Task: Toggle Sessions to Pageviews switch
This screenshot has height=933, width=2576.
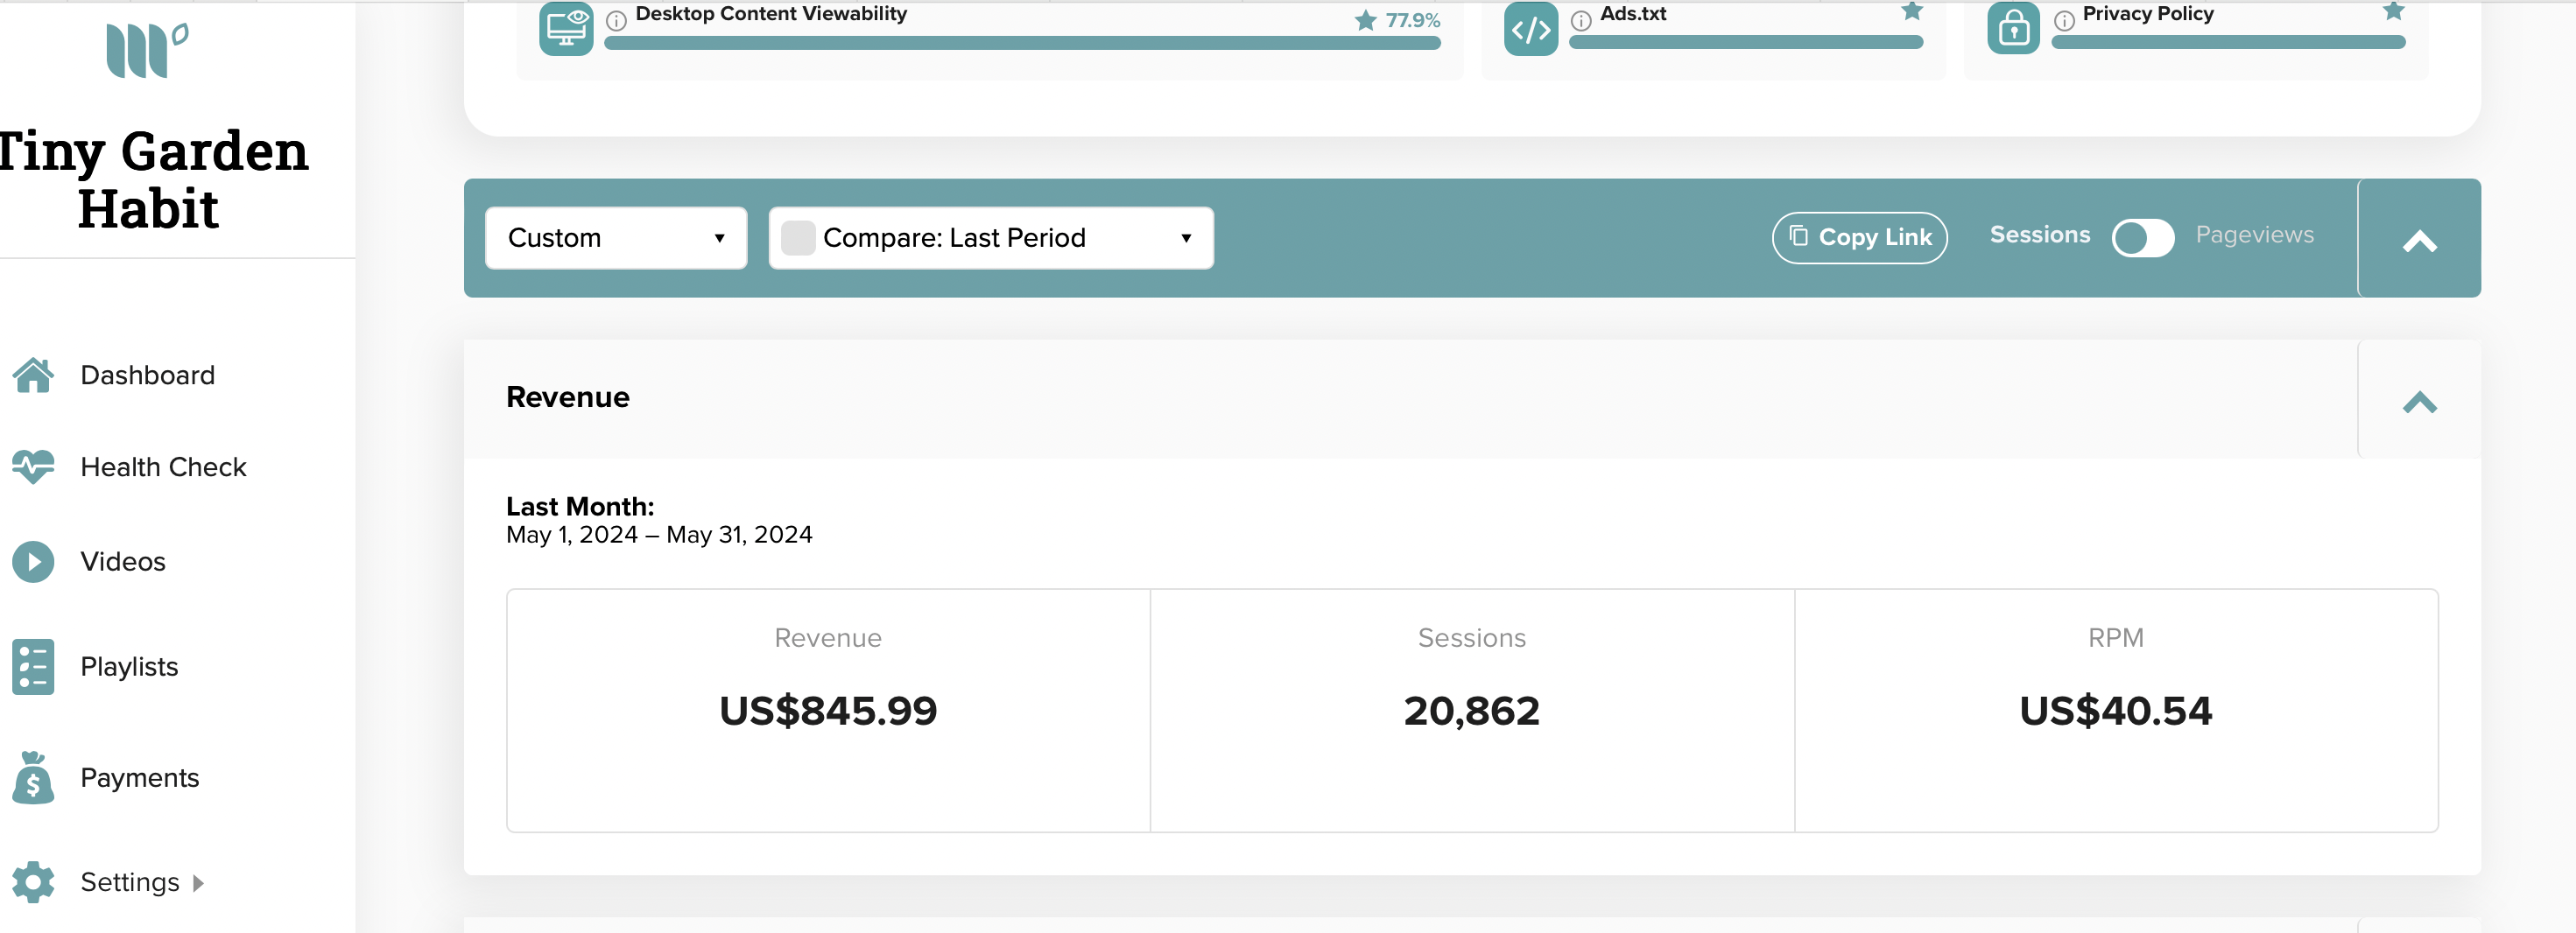Action: 2142,238
